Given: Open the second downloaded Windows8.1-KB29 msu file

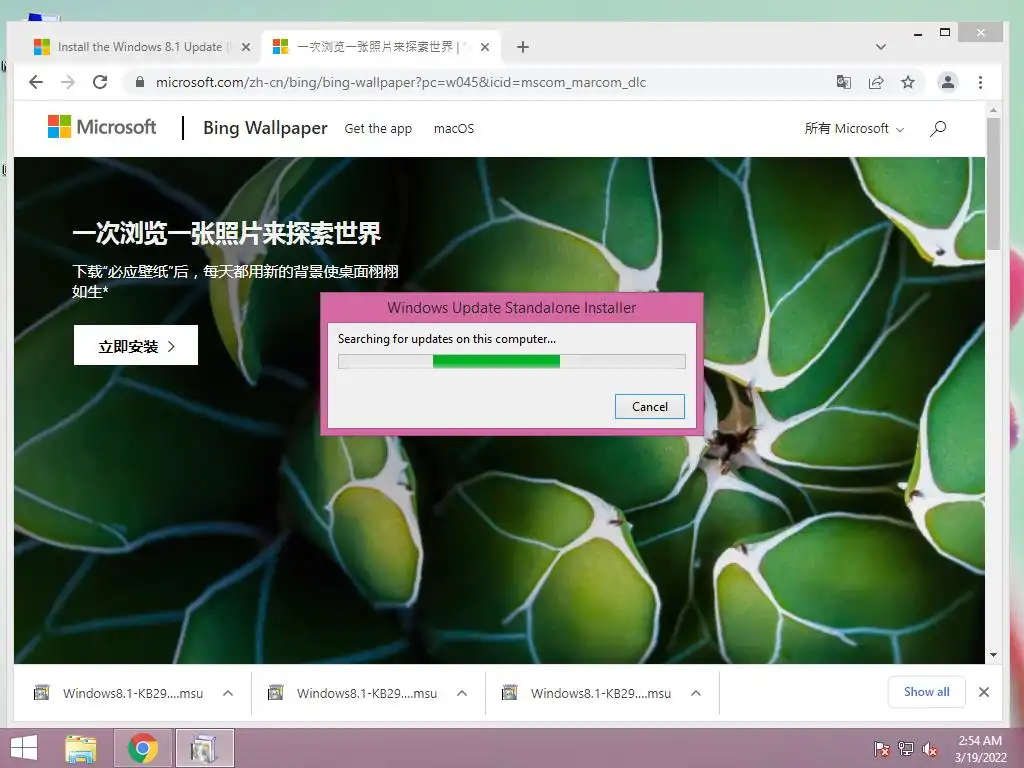Looking at the screenshot, I should [366, 694].
